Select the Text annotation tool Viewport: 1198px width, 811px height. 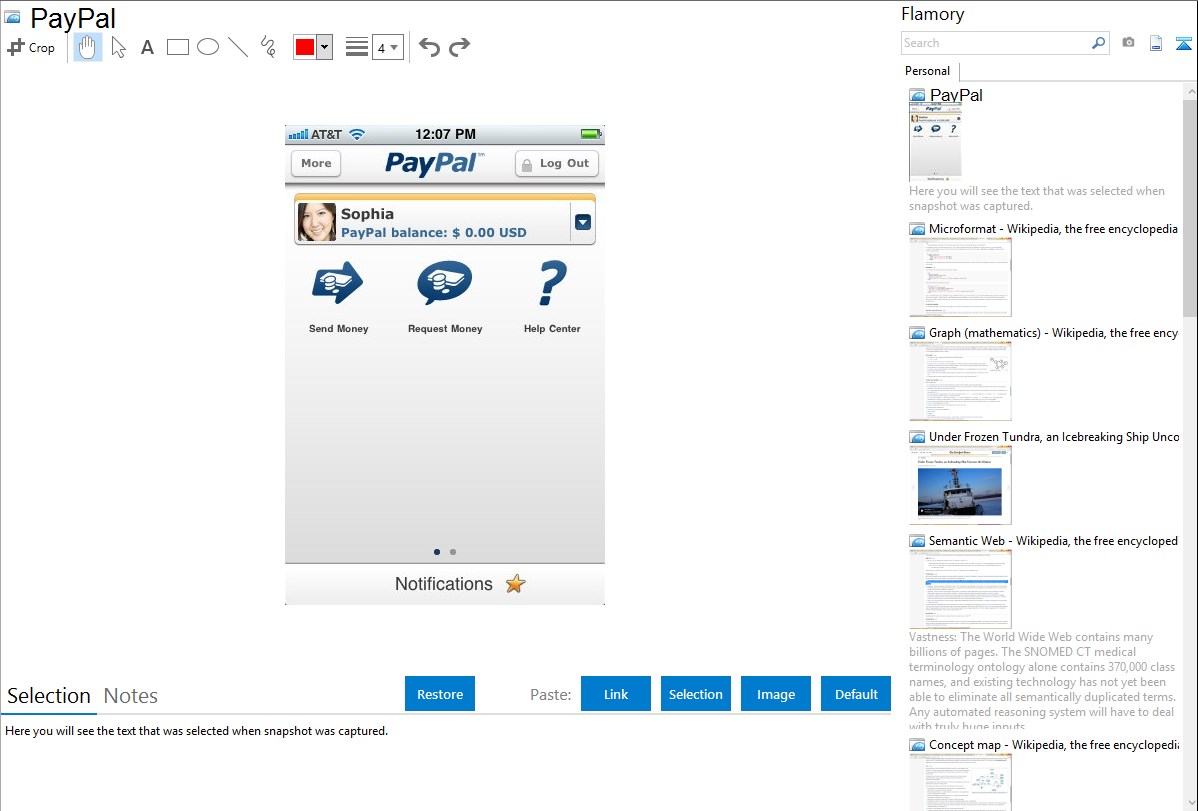click(147, 47)
